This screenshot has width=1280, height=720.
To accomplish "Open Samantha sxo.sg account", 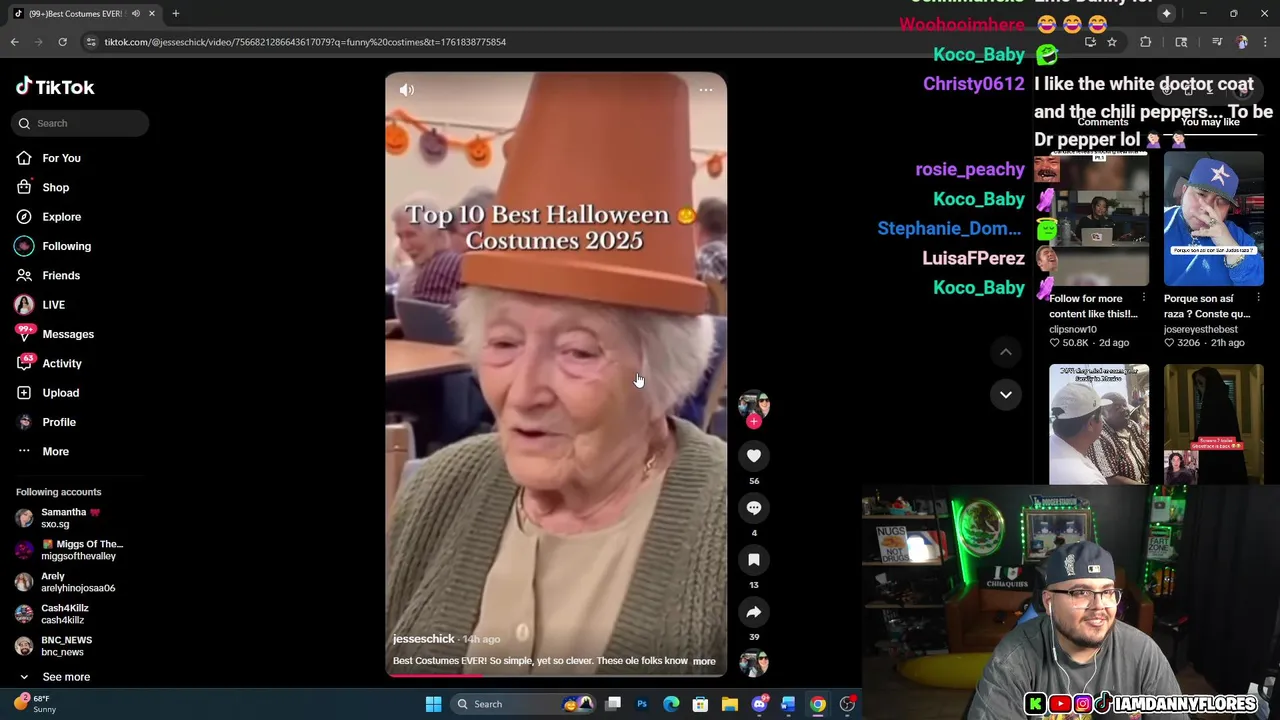I will [60, 518].
